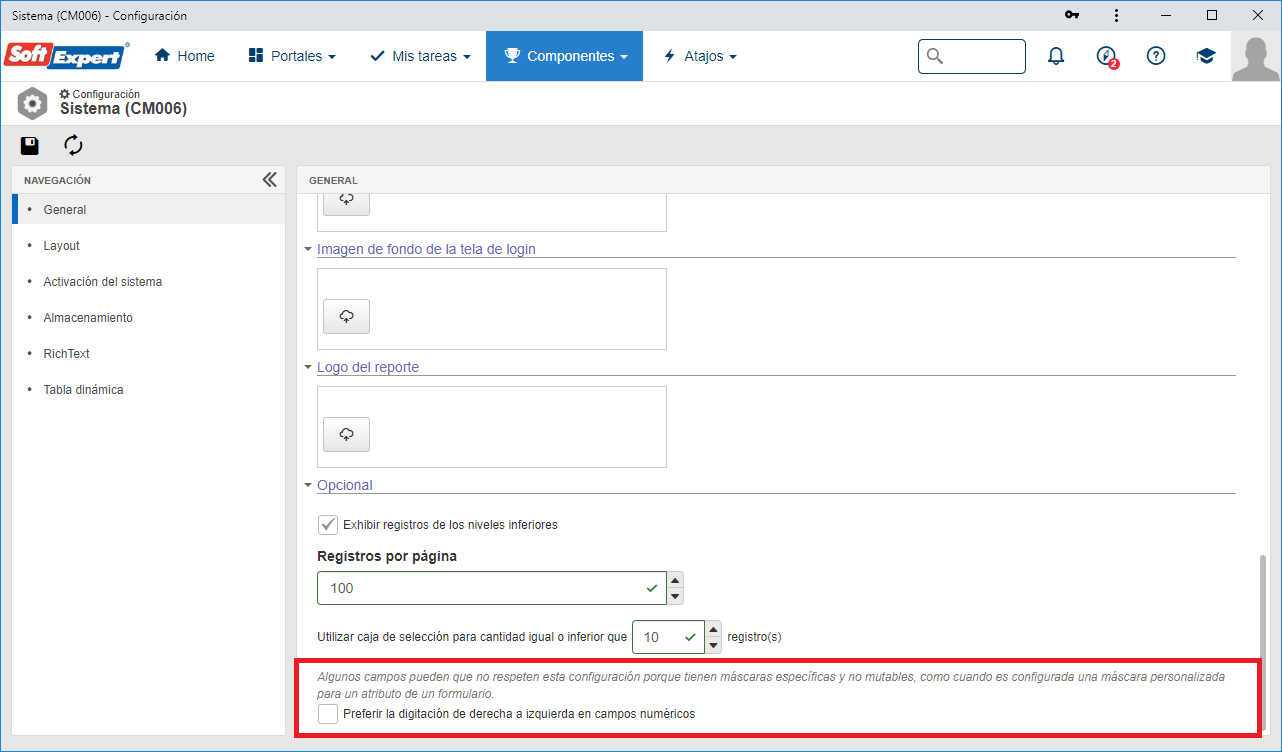This screenshot has height=752, width=1282.
Task: Click upload cloud icon for login background image
Action: (x=346, y=316)
